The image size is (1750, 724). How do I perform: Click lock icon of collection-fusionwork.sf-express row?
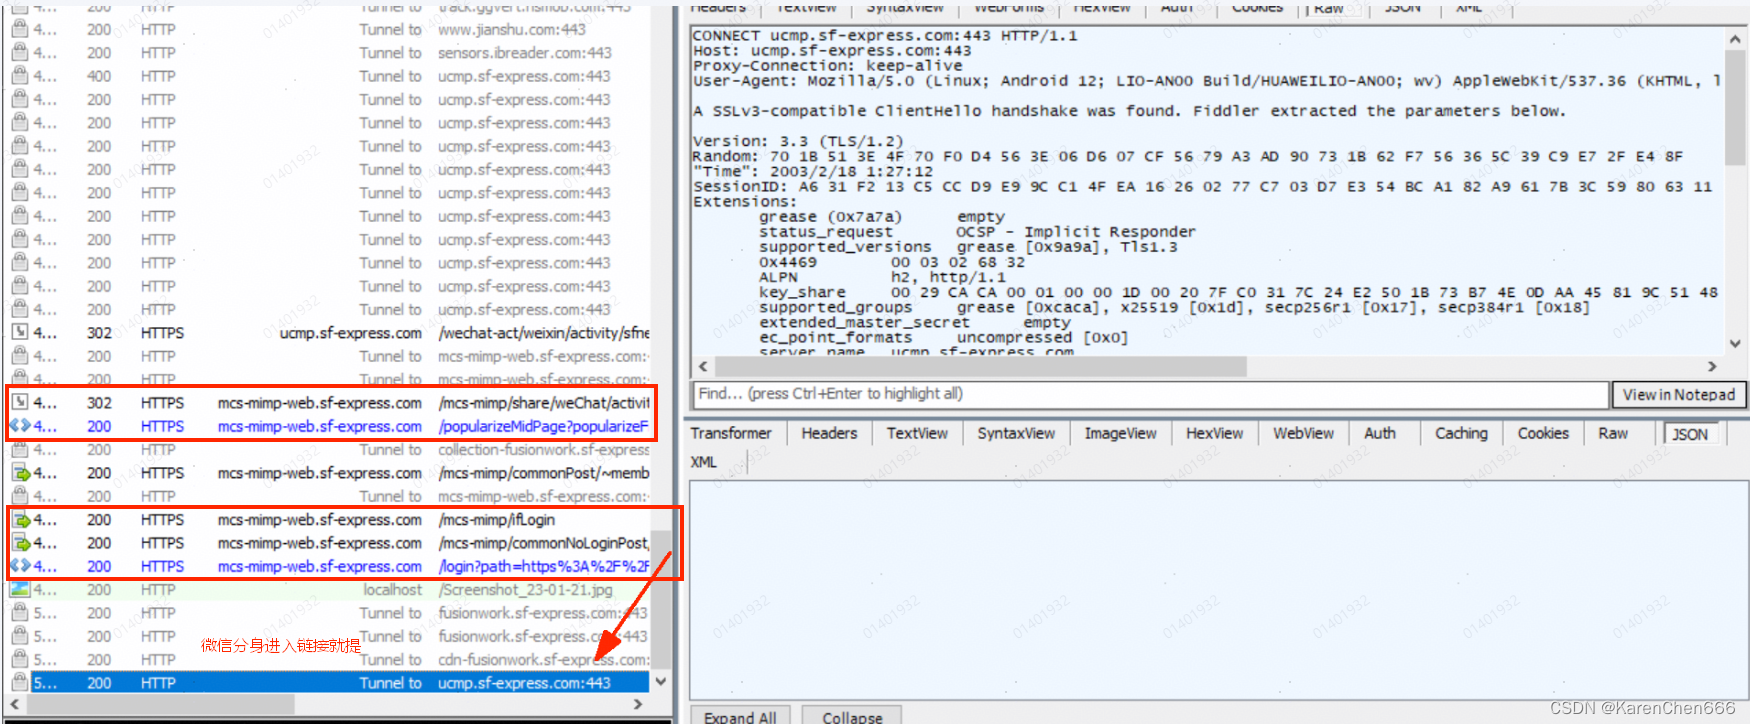click(19, 449)
